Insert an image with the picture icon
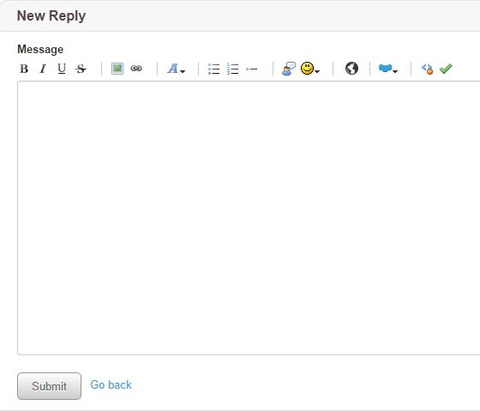The height and width of the screenshot is (411, 480). (x=117, y=69)
